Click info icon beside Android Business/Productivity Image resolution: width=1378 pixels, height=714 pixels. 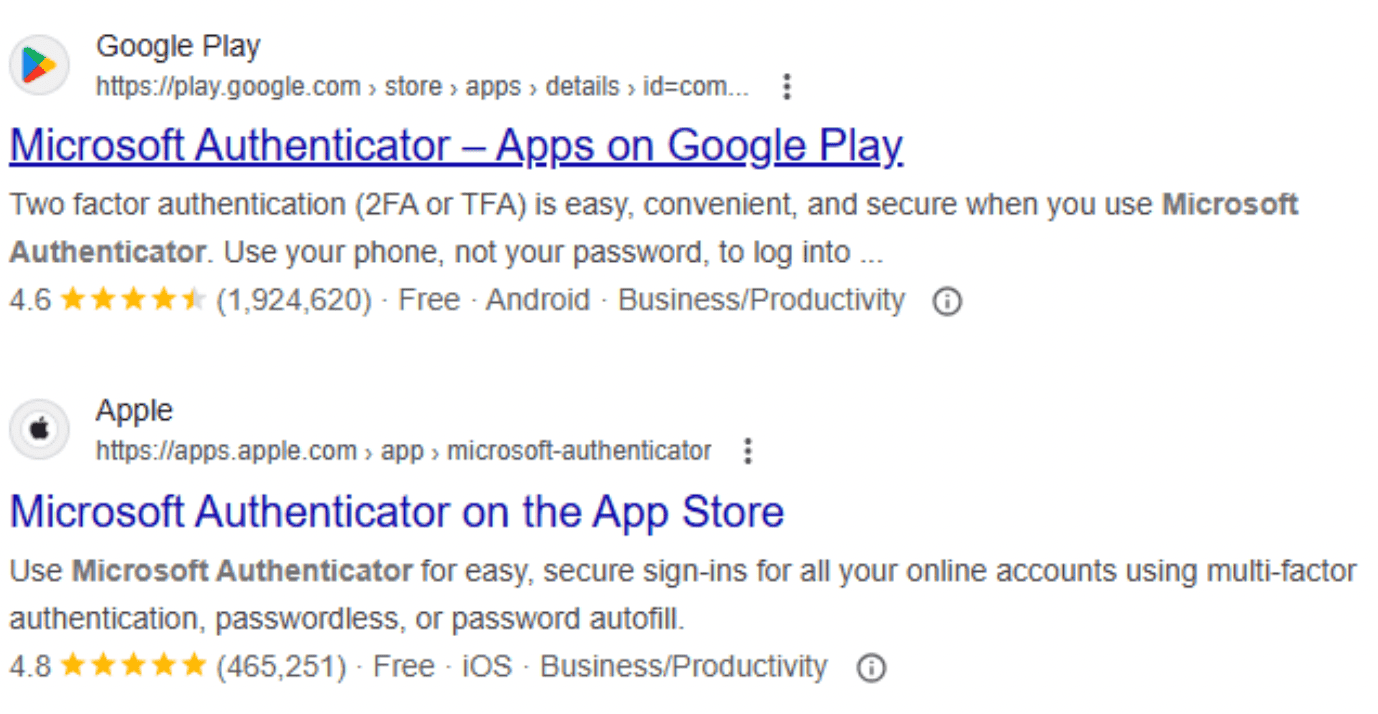[x=946, y=301]
